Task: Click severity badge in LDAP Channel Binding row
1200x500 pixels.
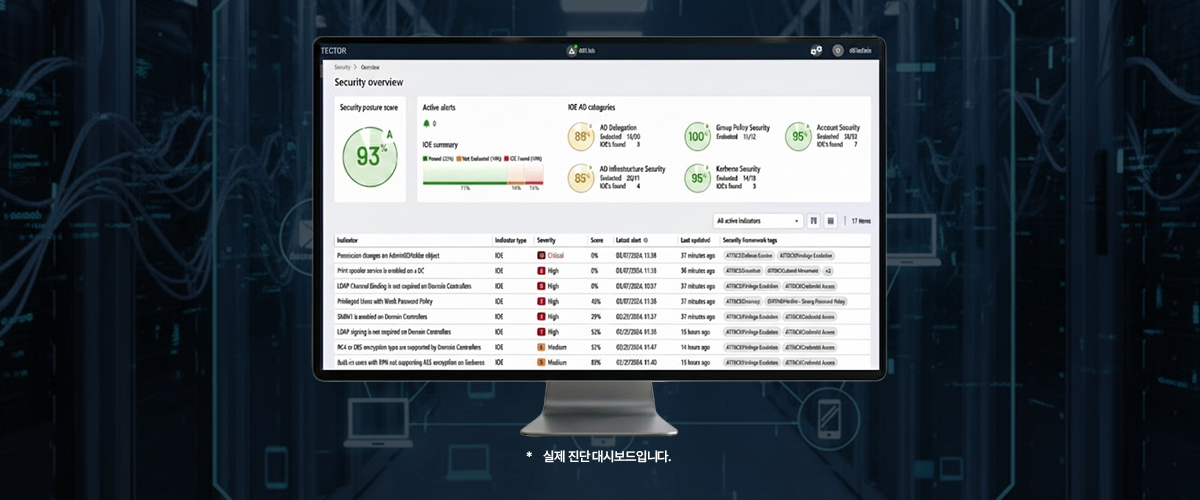Action: pos(541,286)
